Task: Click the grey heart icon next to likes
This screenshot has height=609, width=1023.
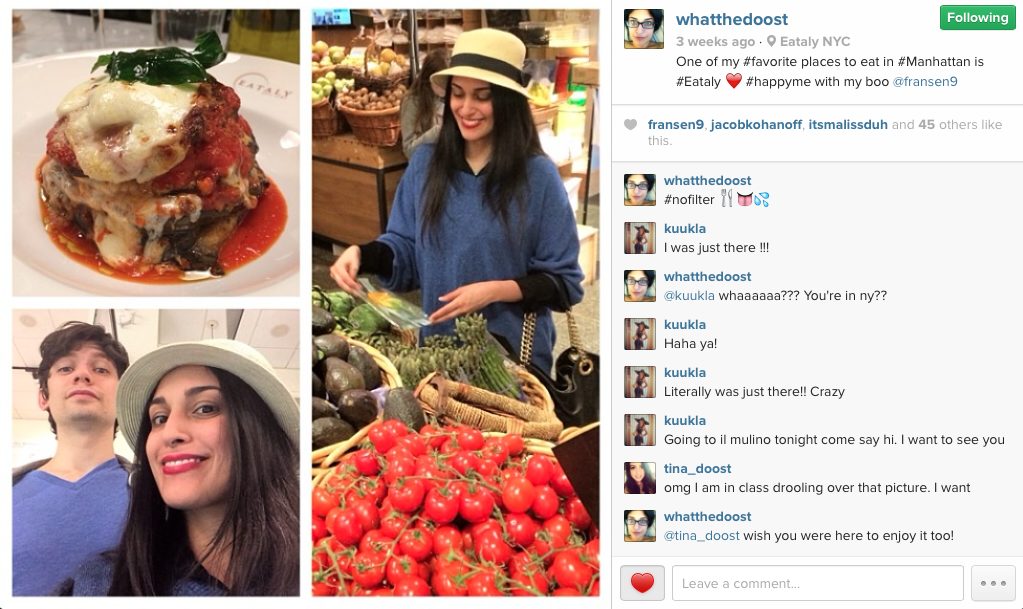Action: coord(630,124)
